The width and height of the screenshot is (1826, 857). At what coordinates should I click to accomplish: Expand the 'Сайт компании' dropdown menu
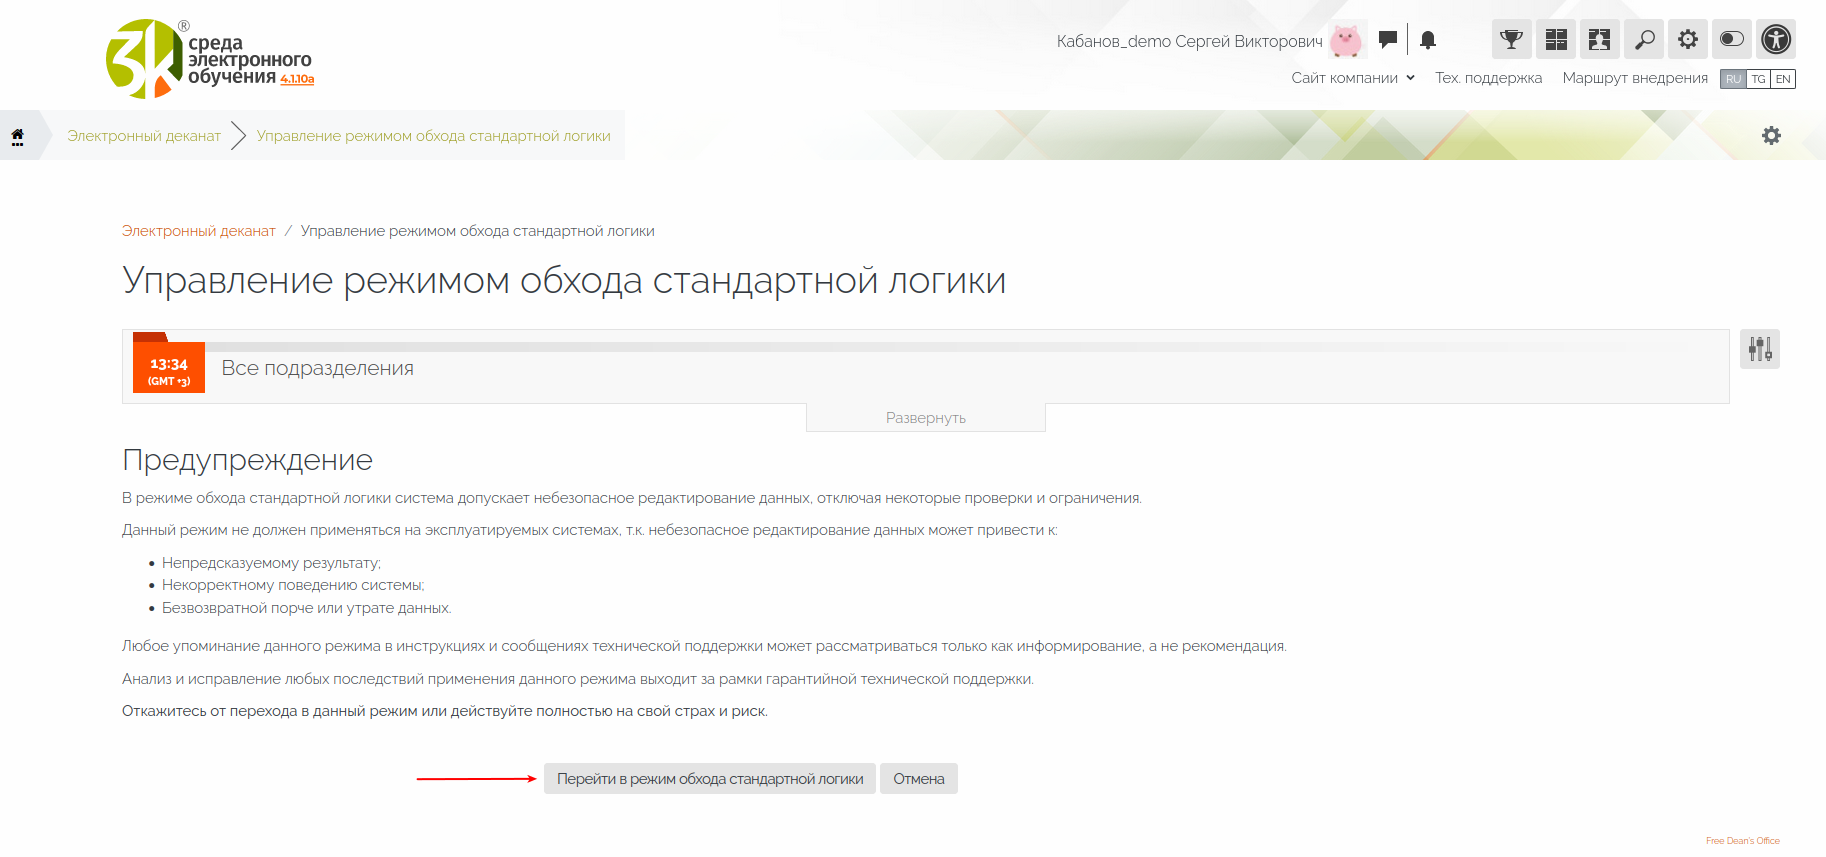click(1352, 78)
